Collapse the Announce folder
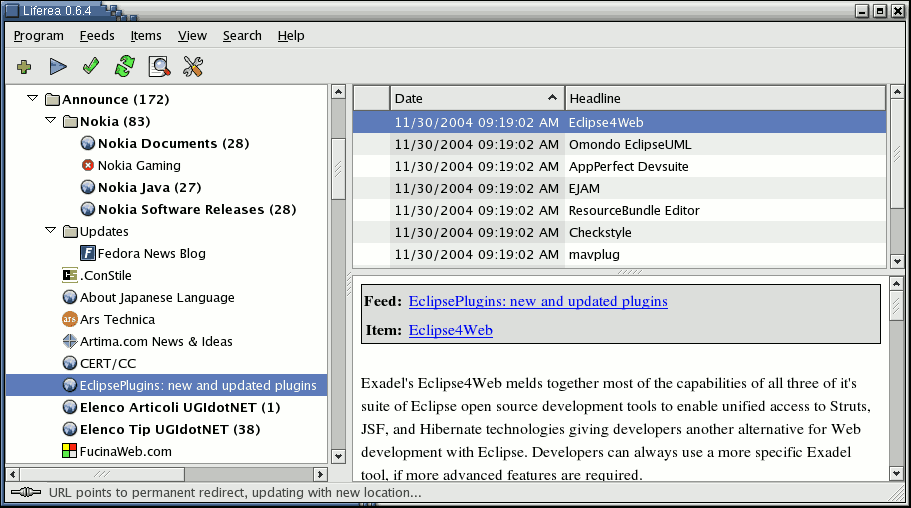Image resolution: width=911 pixels, height=508 pixels. (33, 98)
